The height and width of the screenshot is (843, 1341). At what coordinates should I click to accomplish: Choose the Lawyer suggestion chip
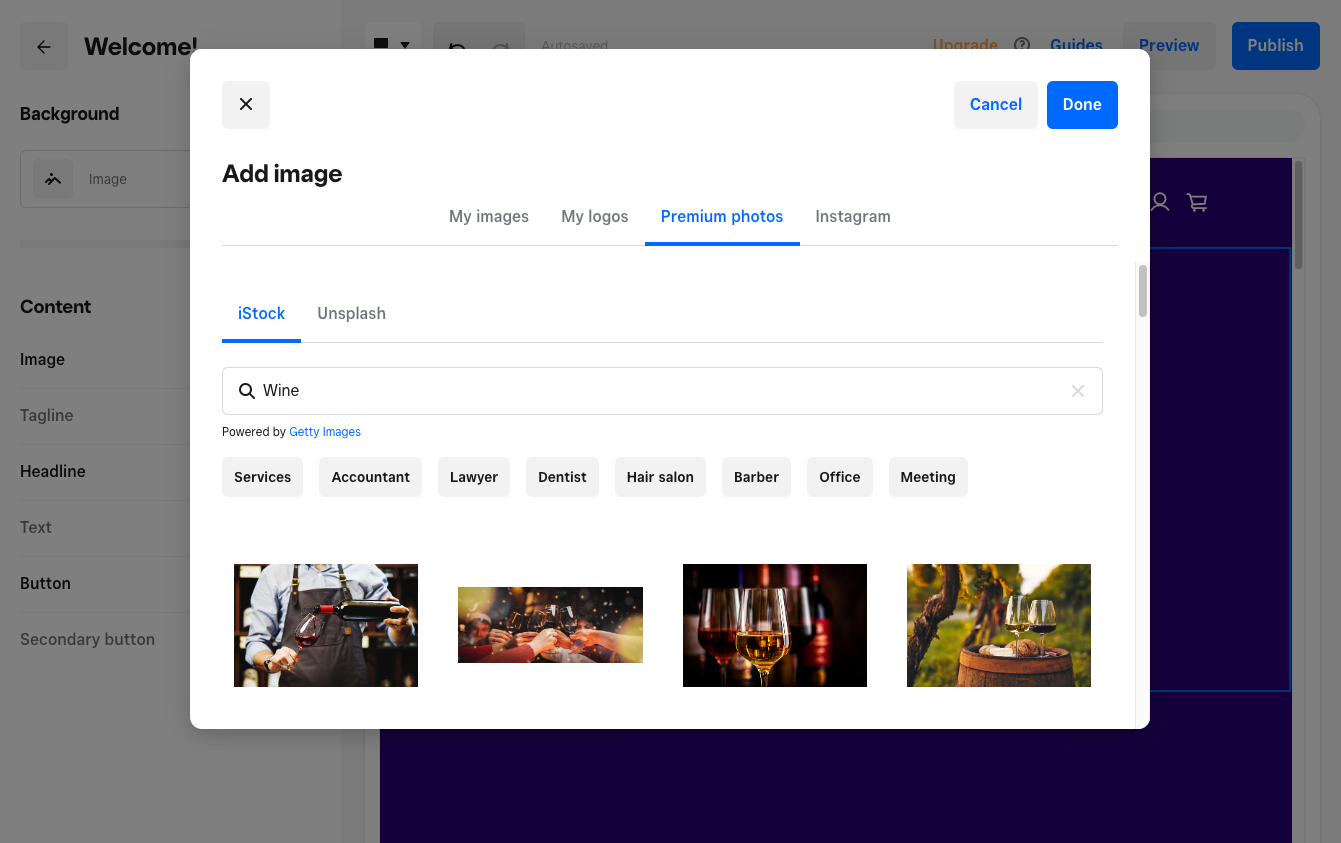[x=474, y=477]
